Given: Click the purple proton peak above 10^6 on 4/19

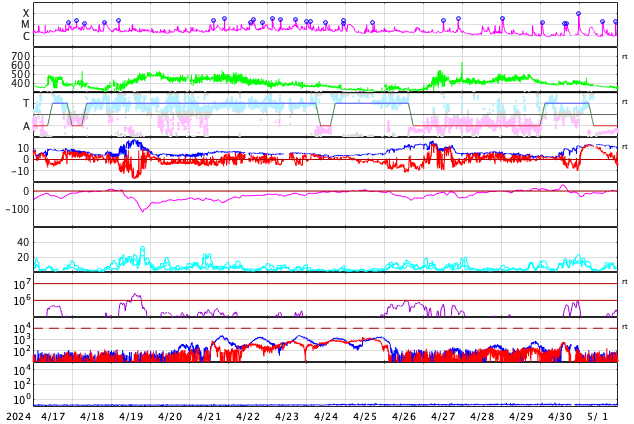Looking at the screenshot, I should (x=135, y=296).
